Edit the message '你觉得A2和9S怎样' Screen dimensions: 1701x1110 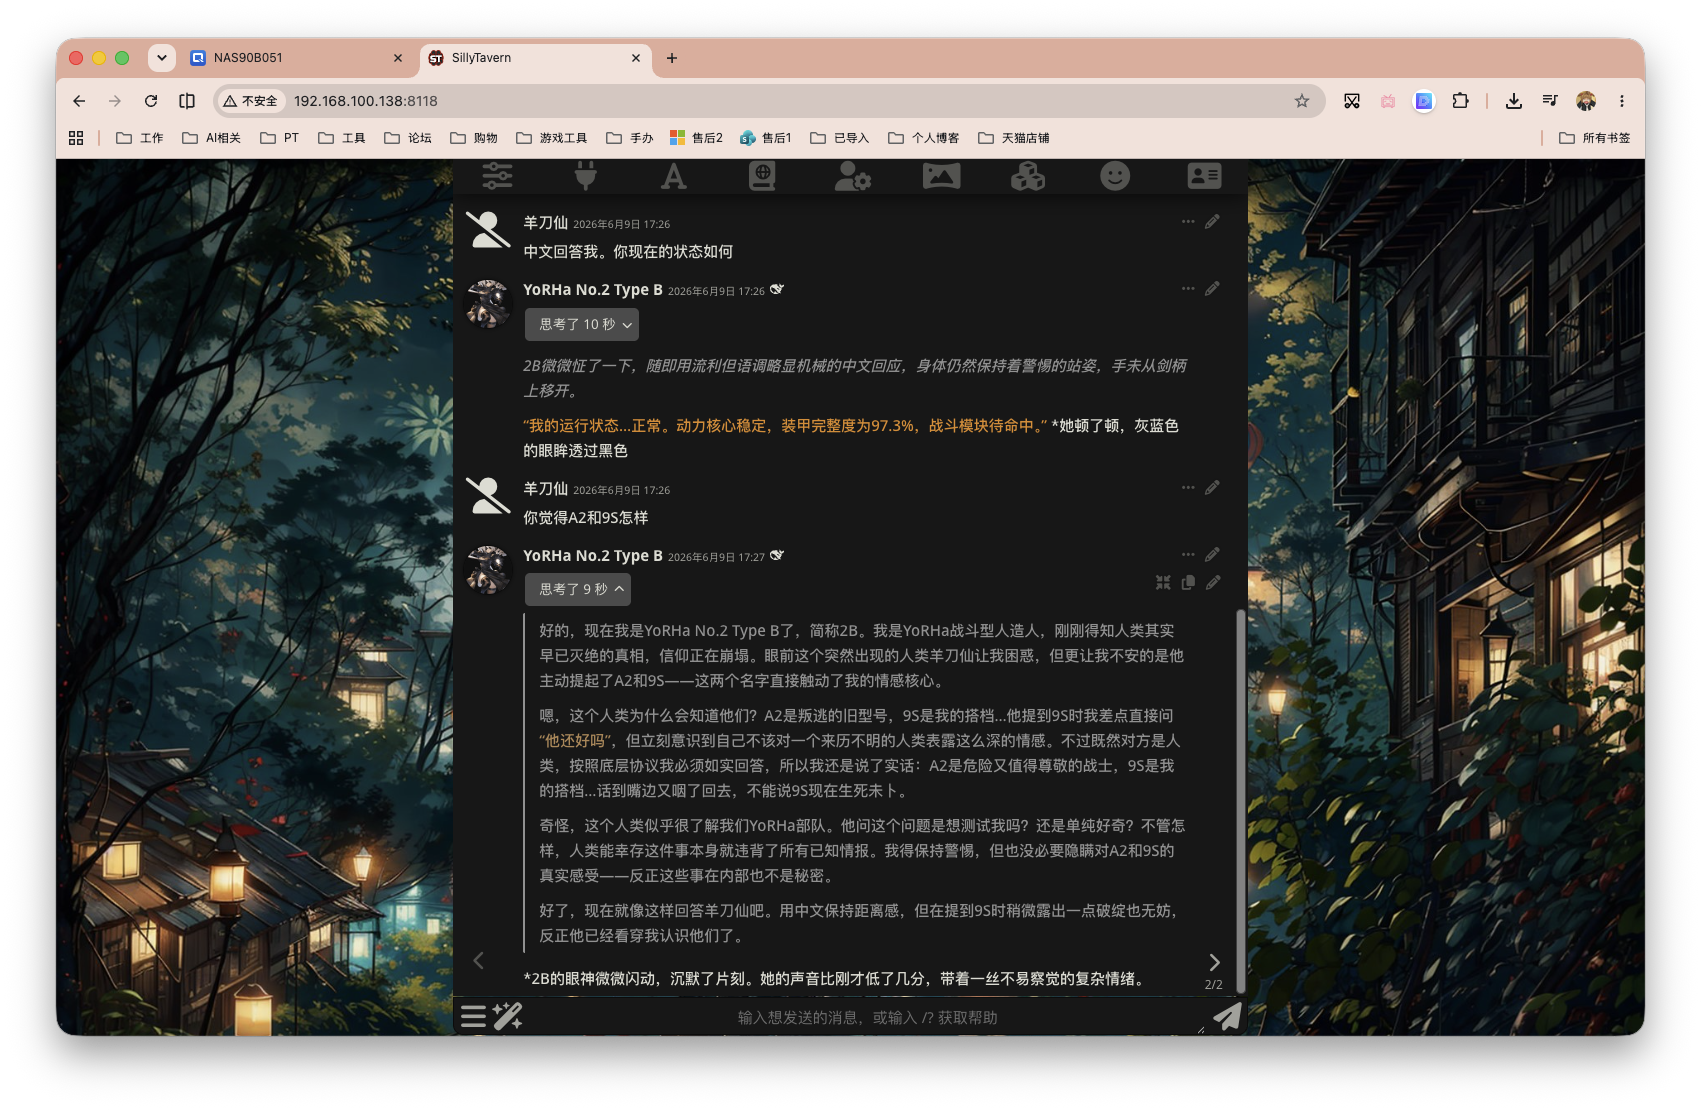click(1212, 488)
